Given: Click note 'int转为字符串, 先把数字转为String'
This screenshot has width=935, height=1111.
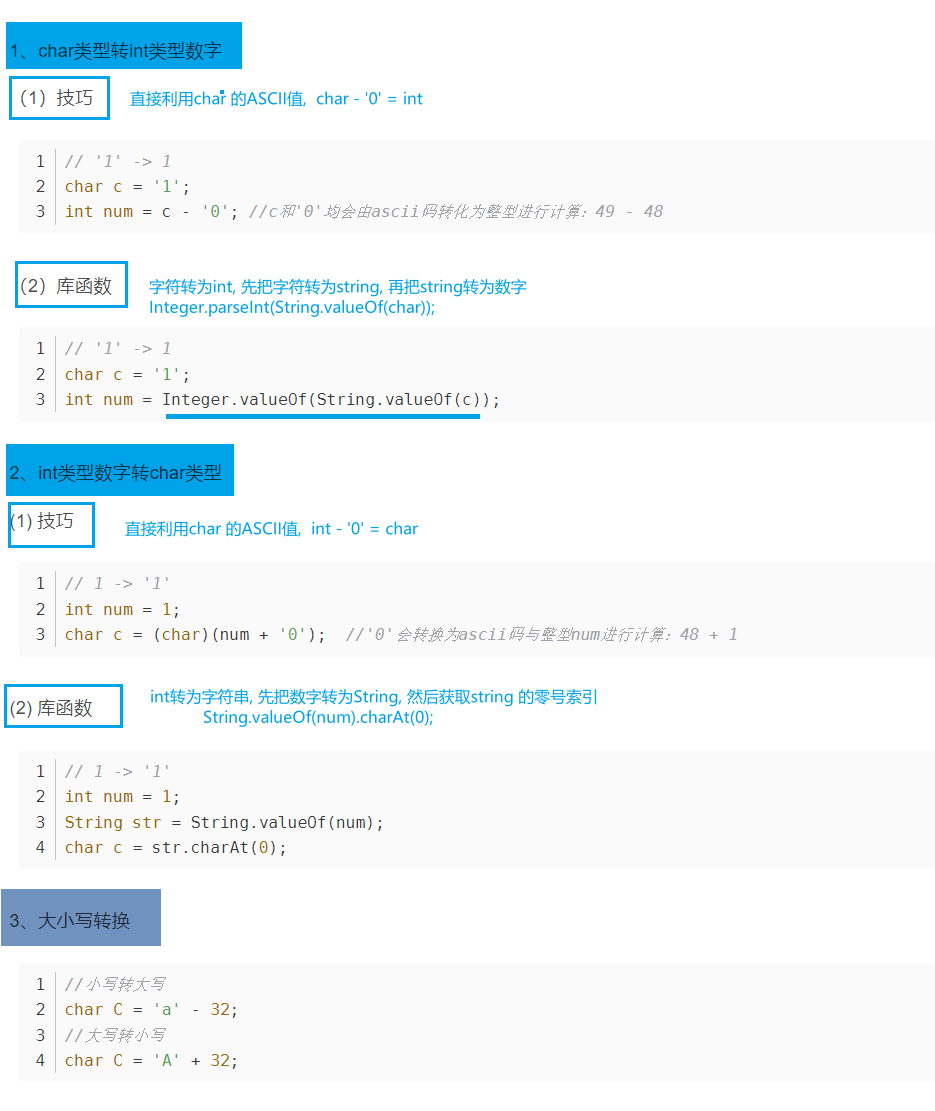Looking at the screenshot, I should coord(275,697).
